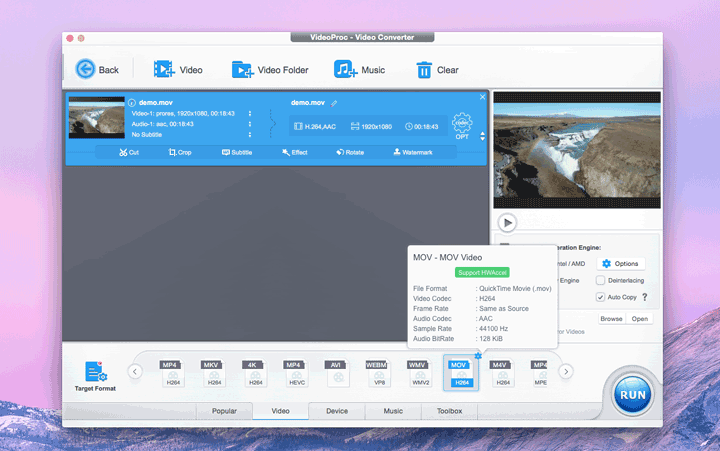Reorder item with up/down arrows
Image resolution: width=720 pixels, height=451 pixels.
(482, 136)
